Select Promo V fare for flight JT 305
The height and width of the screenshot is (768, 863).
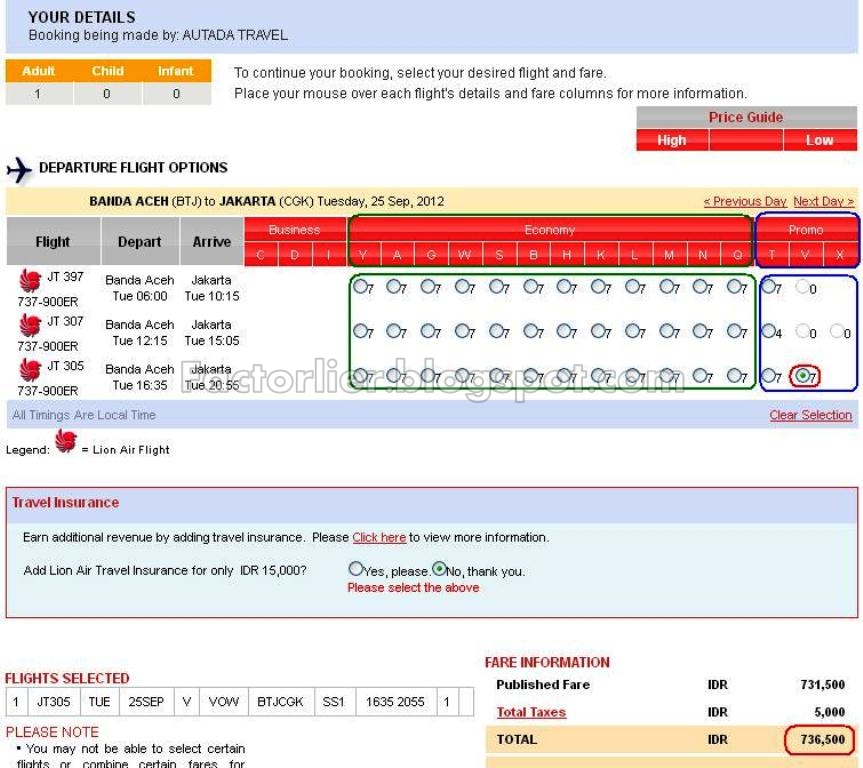tap(802, 375)
